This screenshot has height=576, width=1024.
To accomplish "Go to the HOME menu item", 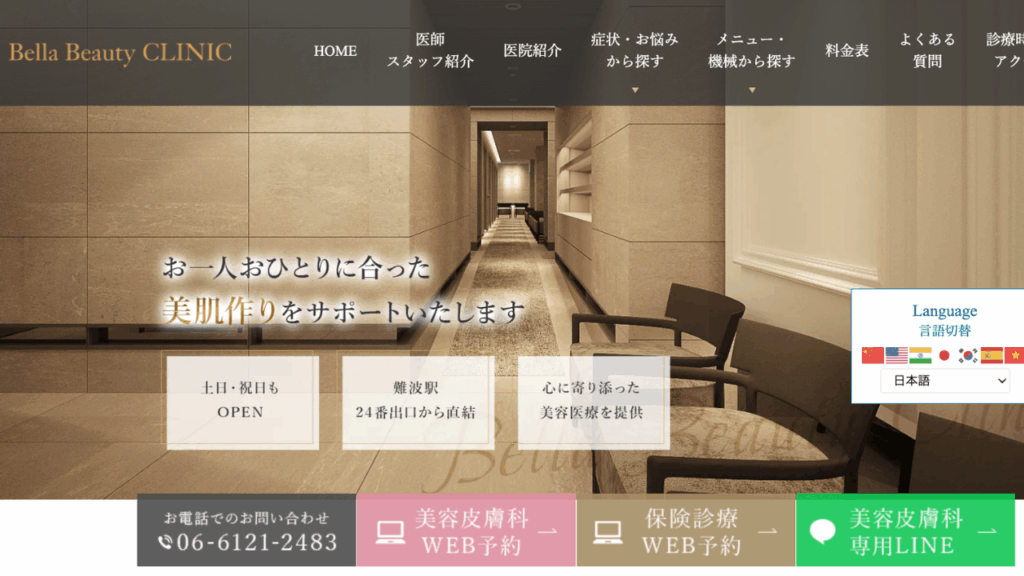I will tap(335, 51).
